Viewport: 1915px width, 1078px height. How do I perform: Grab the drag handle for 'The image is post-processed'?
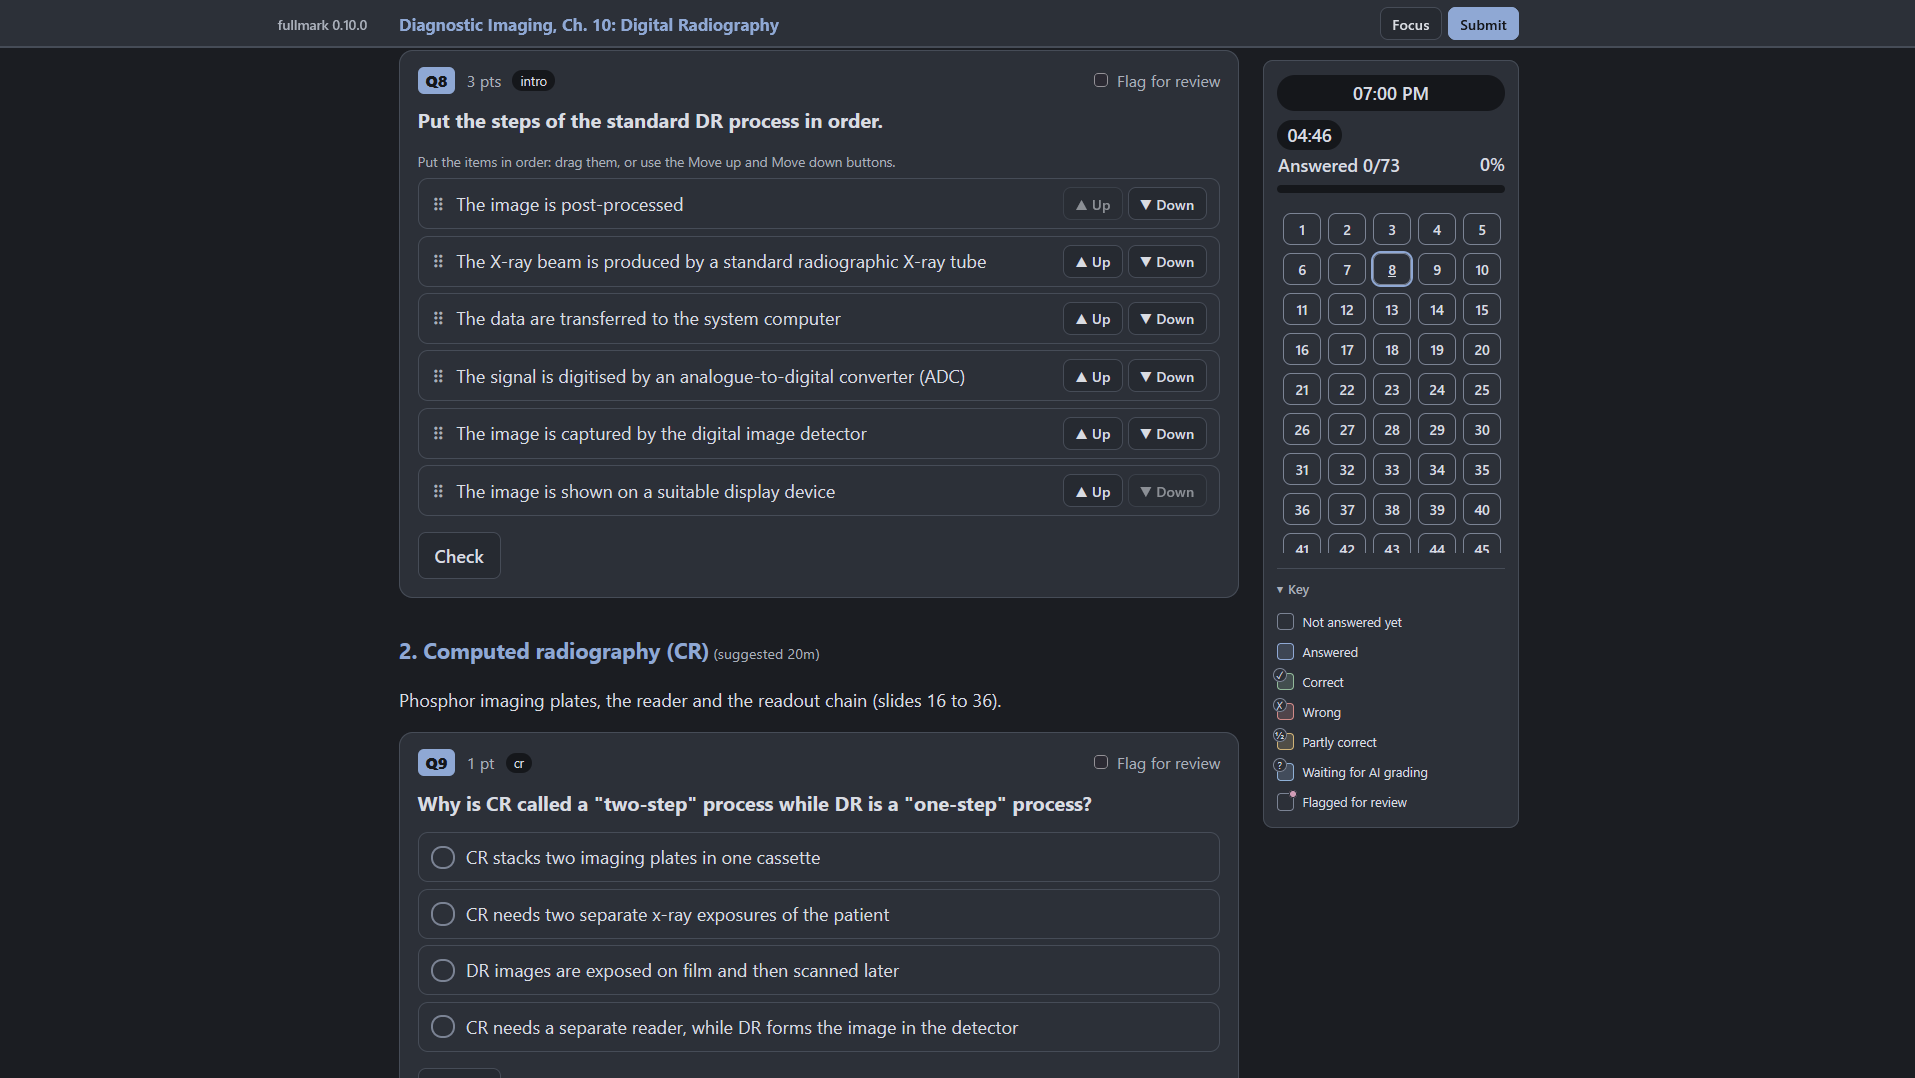tap(438, 204)
